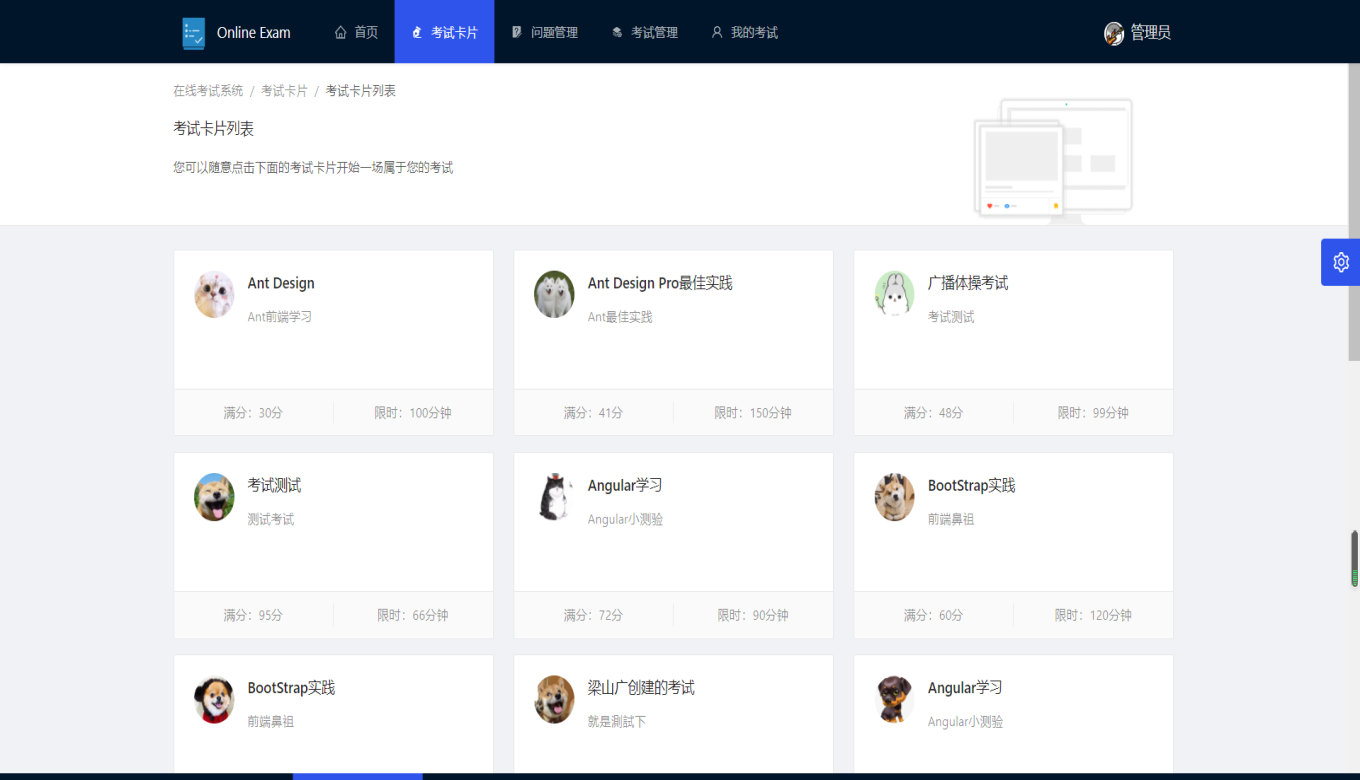Click the 考试卡片 breadcrumb link

pyautogui.click(x=284, y=91)
